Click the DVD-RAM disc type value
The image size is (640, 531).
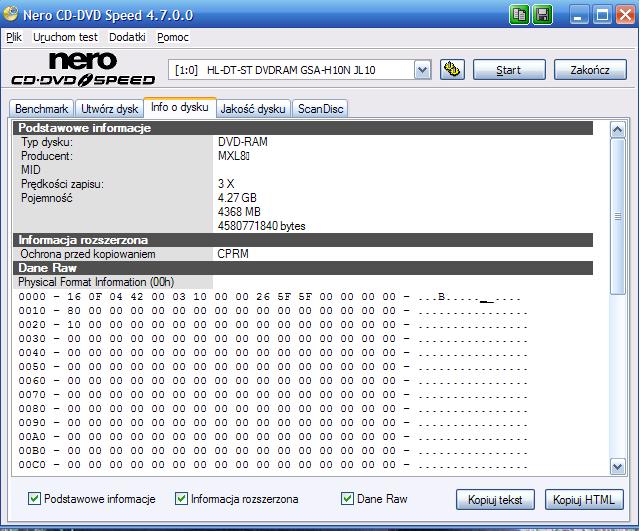click(243, 142)
